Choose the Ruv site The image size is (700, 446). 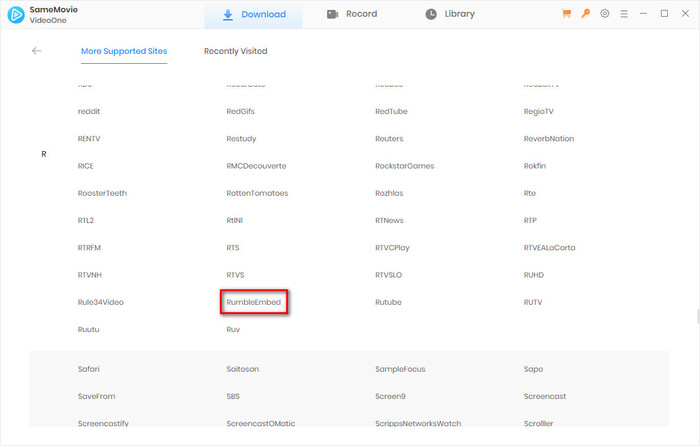(x=233, y=329)
